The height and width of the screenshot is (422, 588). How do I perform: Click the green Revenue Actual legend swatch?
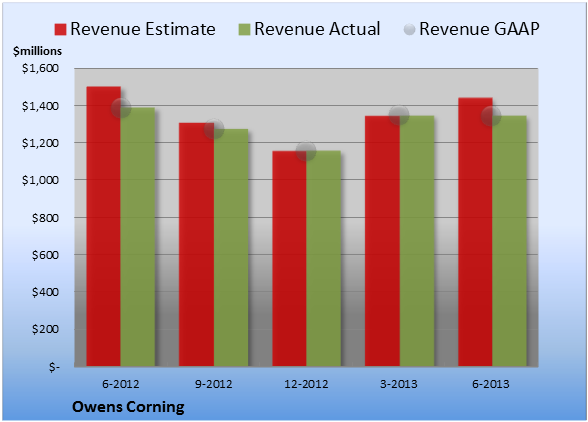click(244, 29)
